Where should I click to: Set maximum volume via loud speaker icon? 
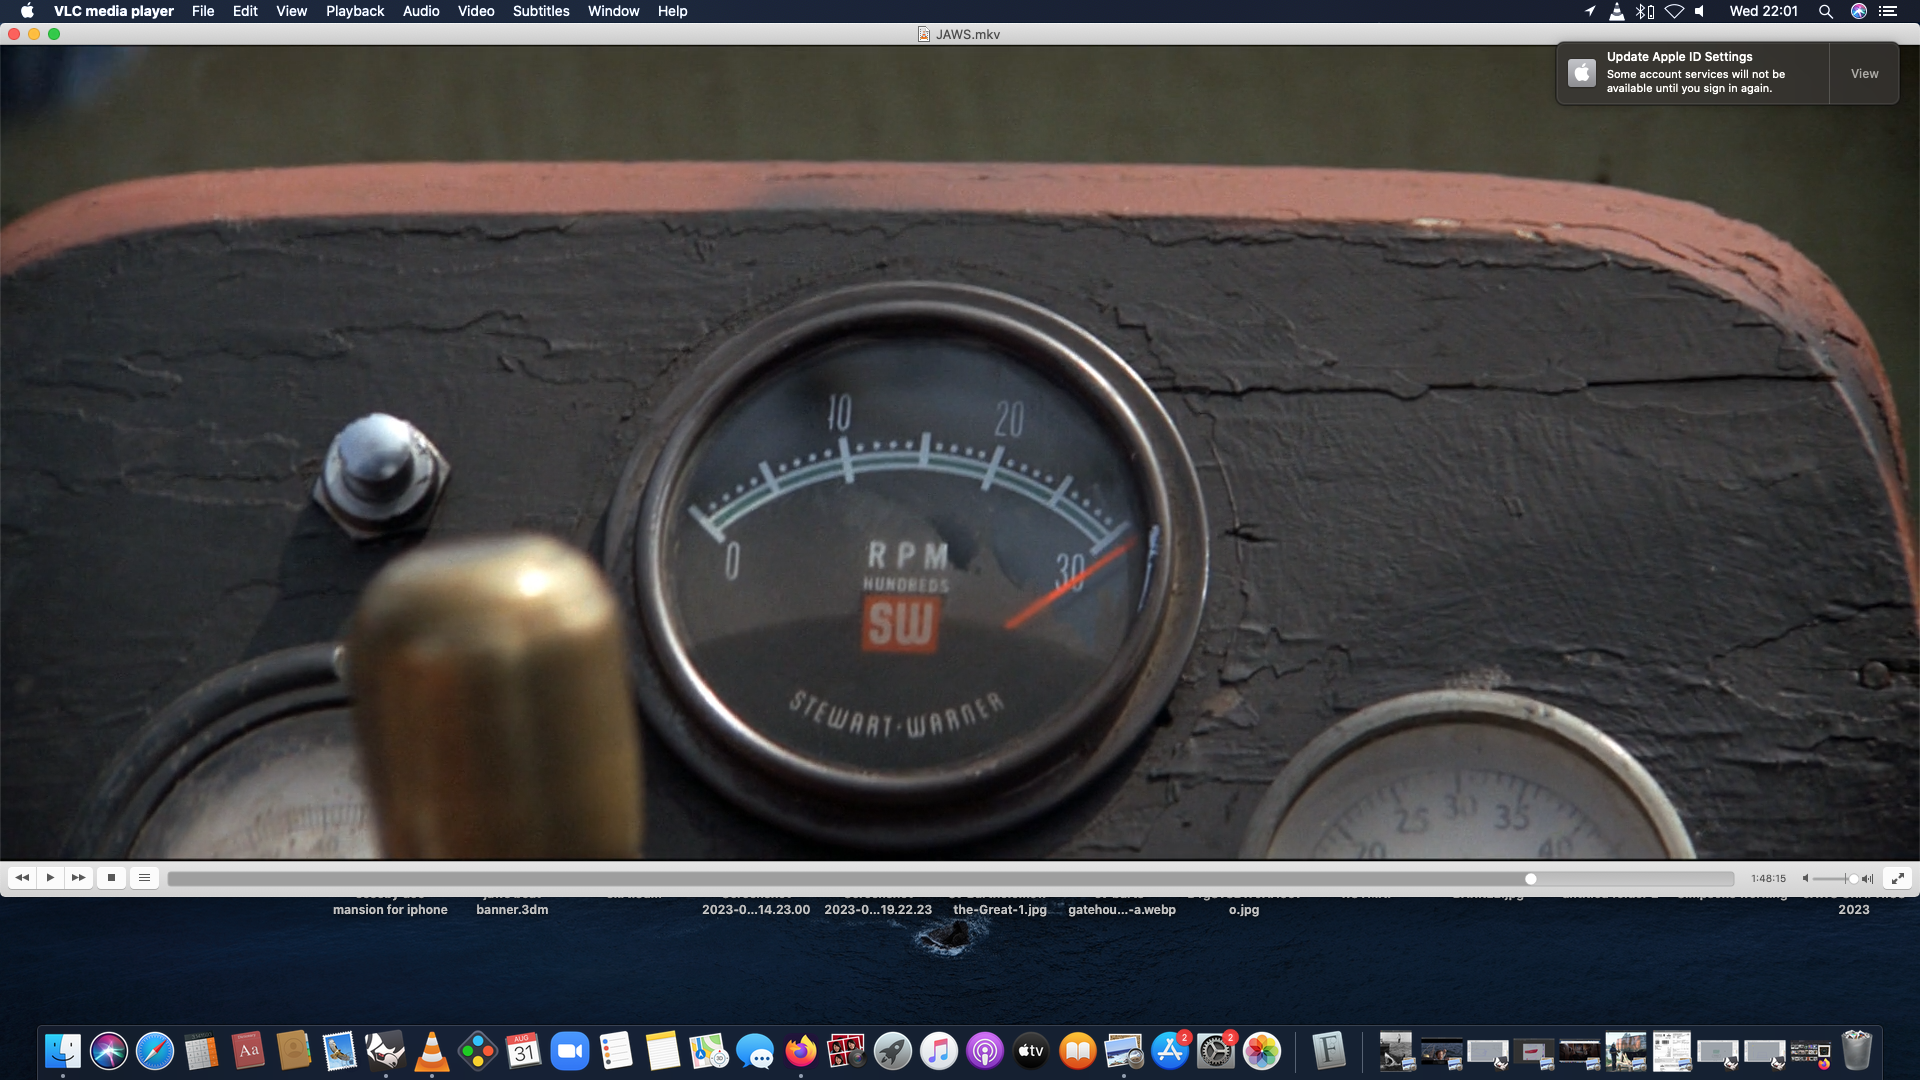point(1867,879)
